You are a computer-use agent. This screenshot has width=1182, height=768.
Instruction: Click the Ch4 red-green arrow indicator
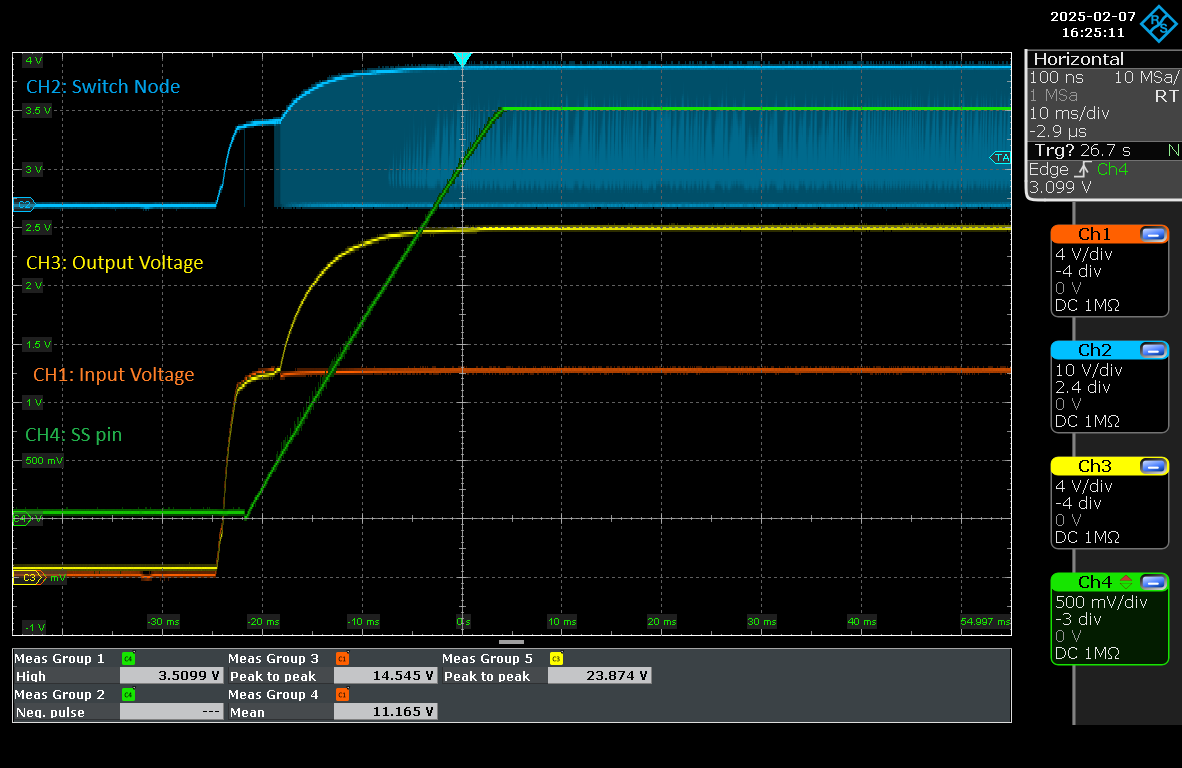(x=1126, y=582)
